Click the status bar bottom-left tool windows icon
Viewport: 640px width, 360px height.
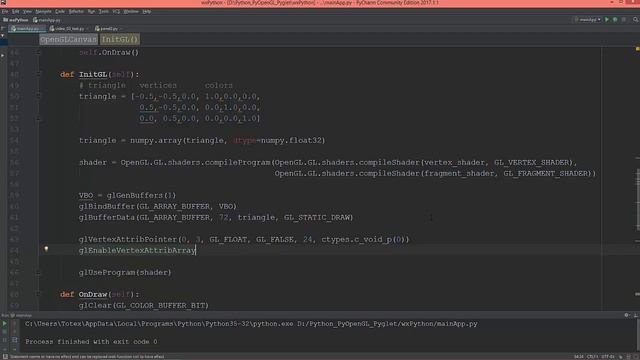[x=5, y=357]
